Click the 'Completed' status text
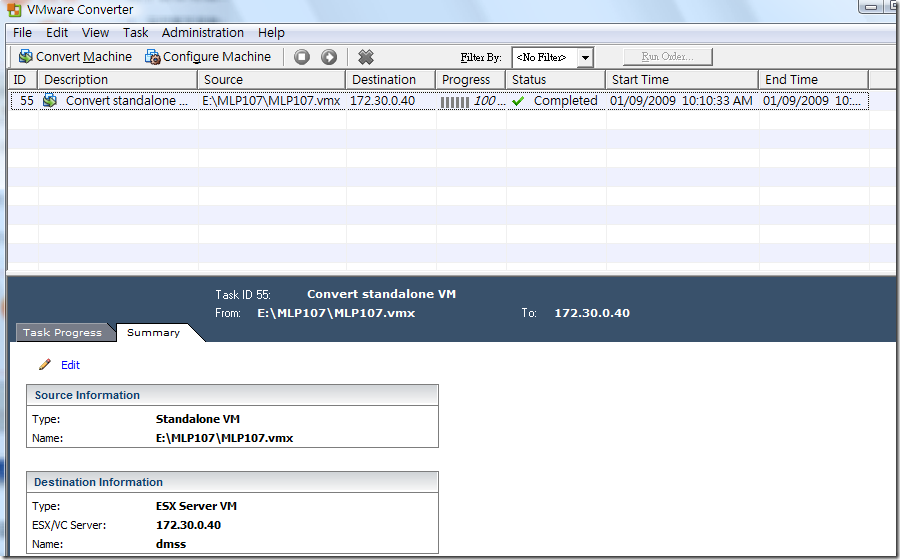 pyautogui.click(x=565, y=101)
